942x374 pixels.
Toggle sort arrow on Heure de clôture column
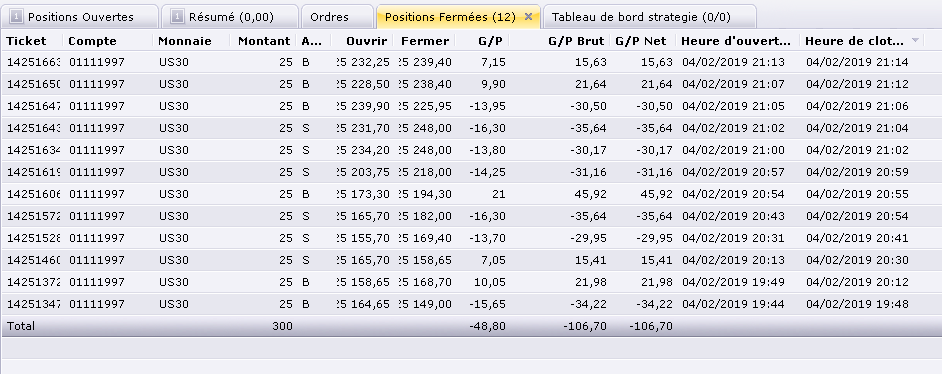[916, 41]
